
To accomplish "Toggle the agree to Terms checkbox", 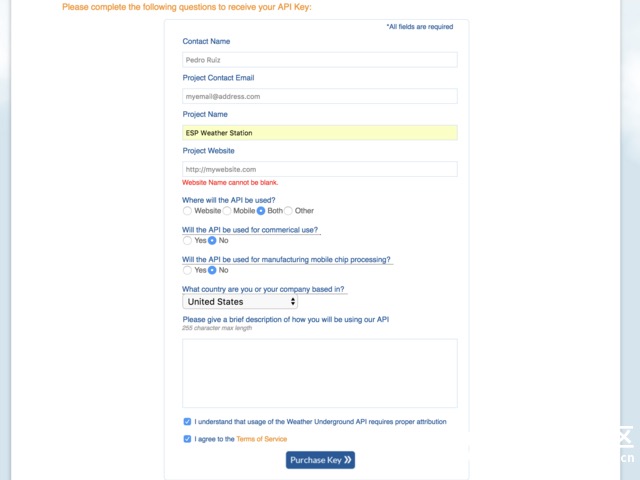I will [187, 439].
